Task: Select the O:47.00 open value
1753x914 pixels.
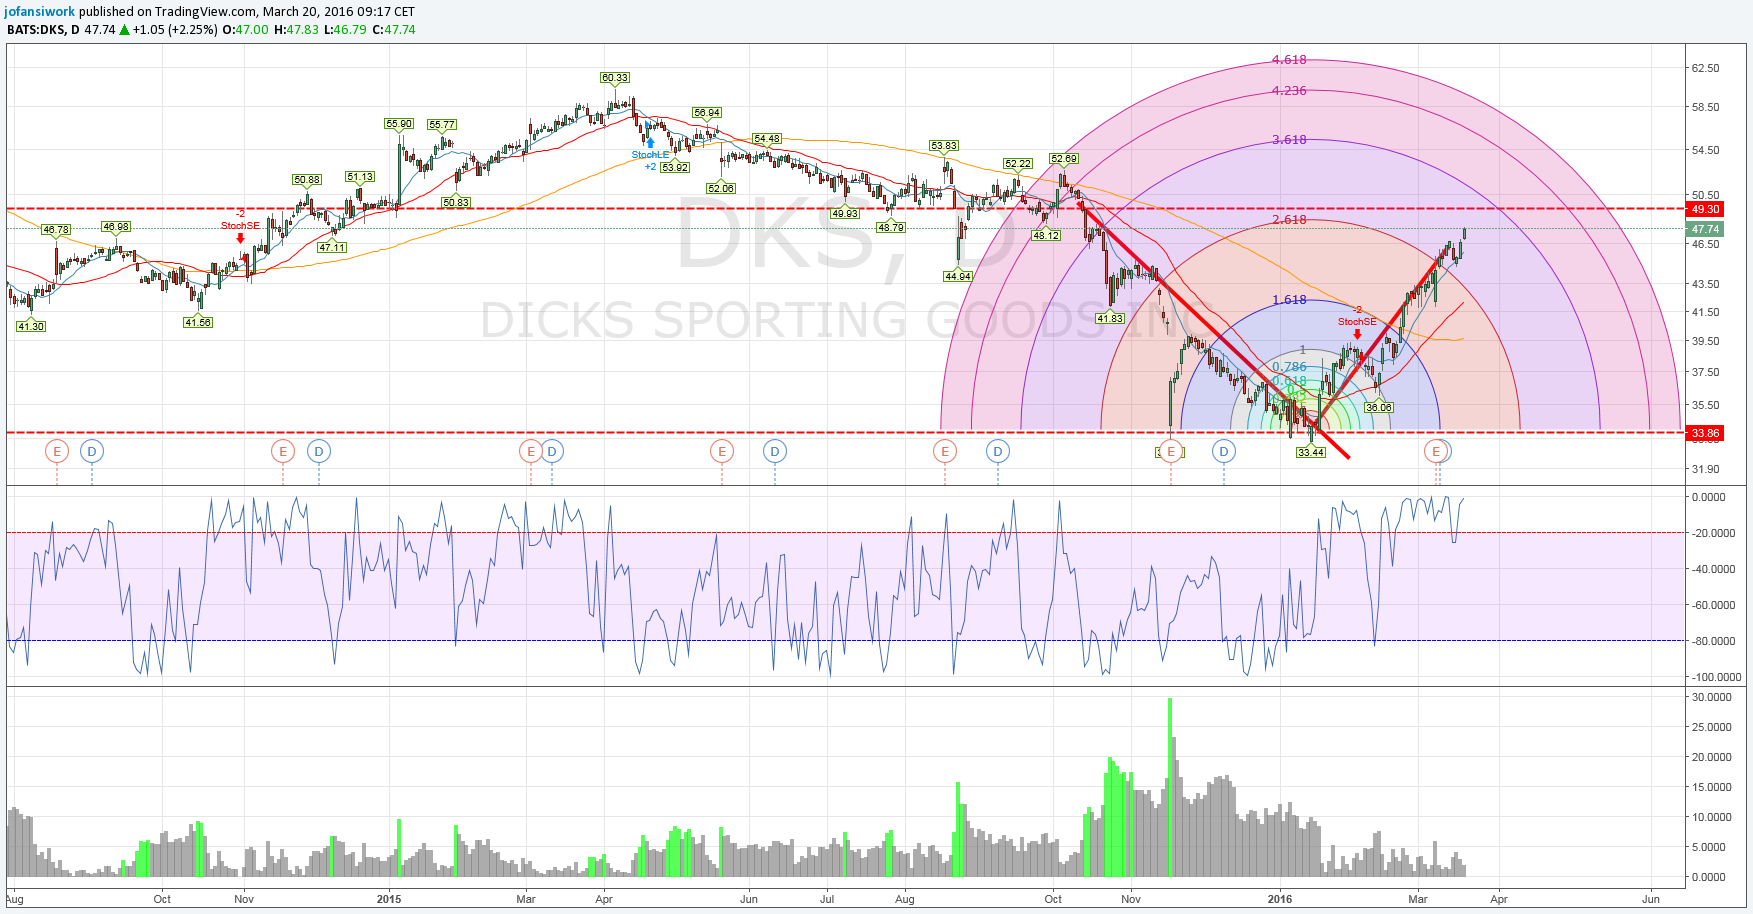Action: [x=245, y=30]
